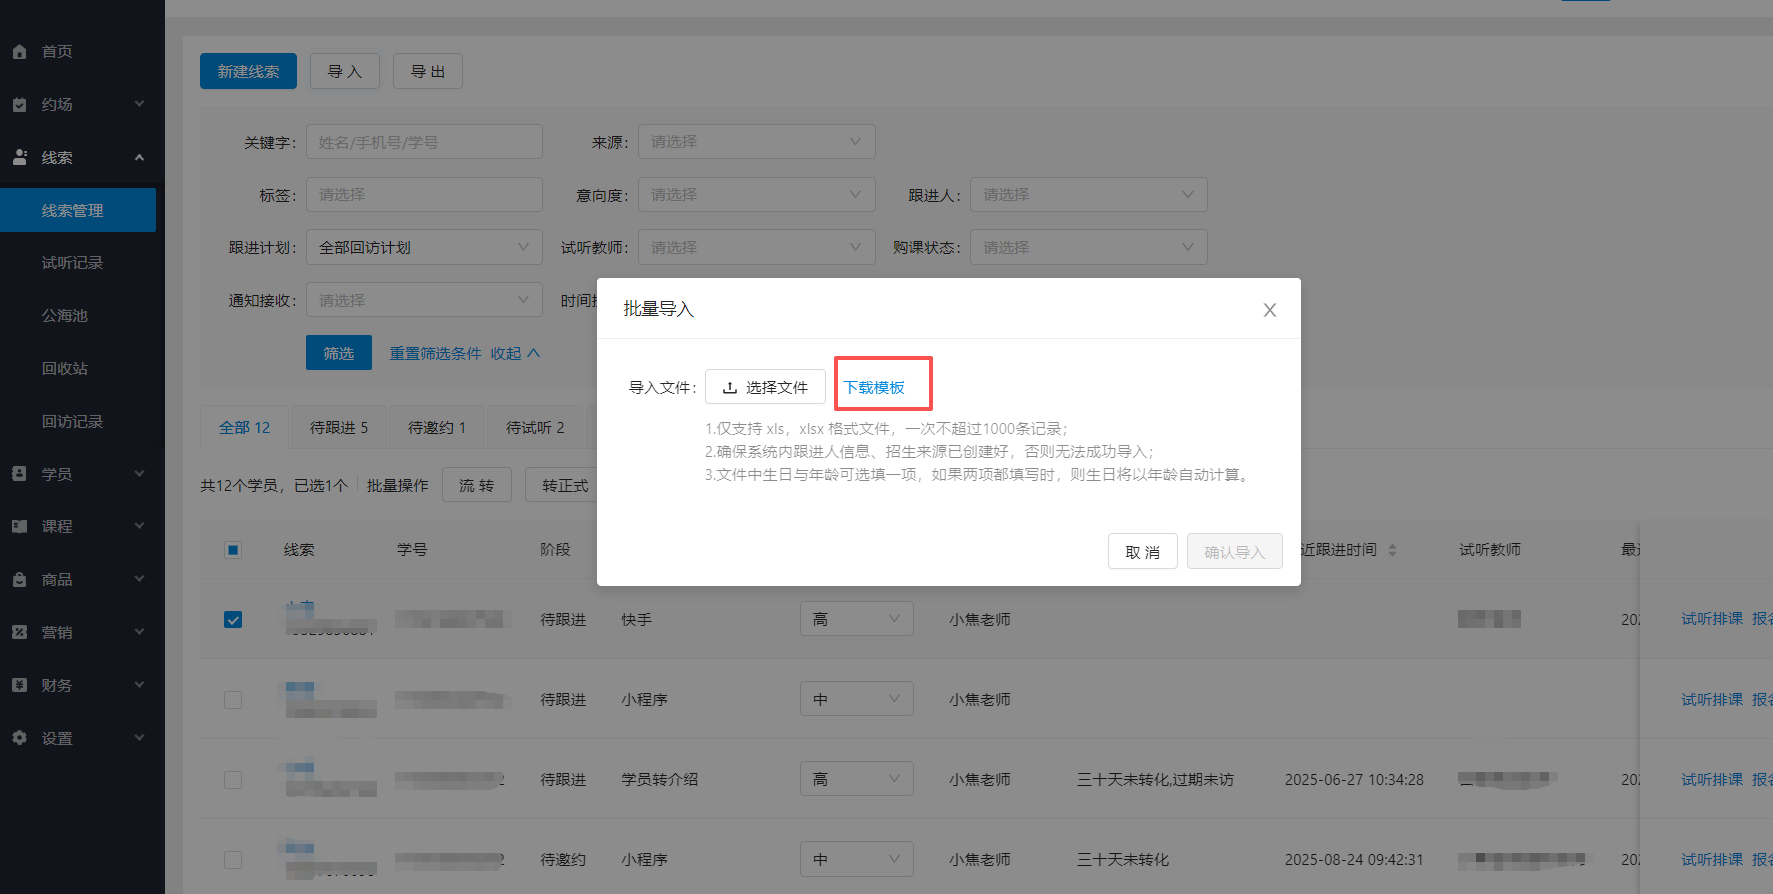Check the 待邀约 row checkbox

click(x=233, y=860)
